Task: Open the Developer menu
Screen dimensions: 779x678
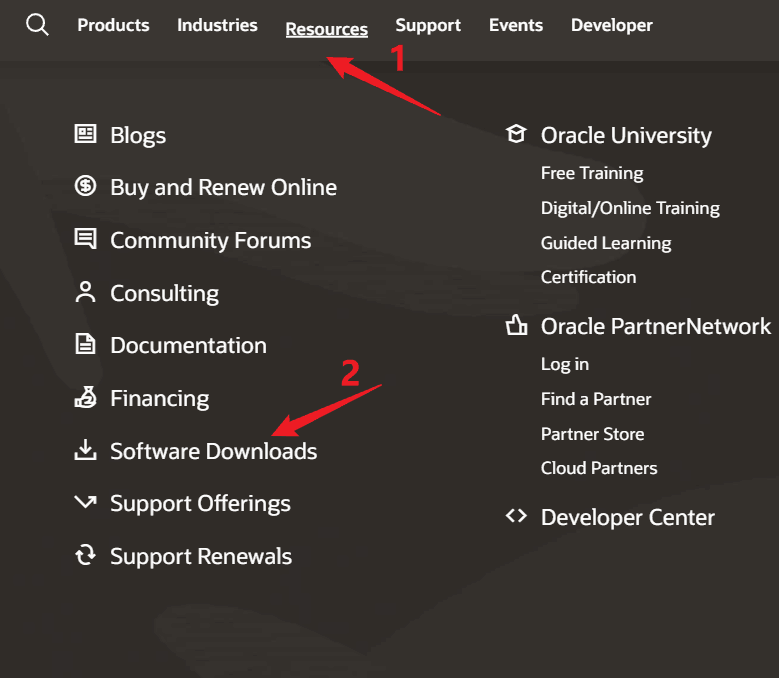Action: pos(611,26)
